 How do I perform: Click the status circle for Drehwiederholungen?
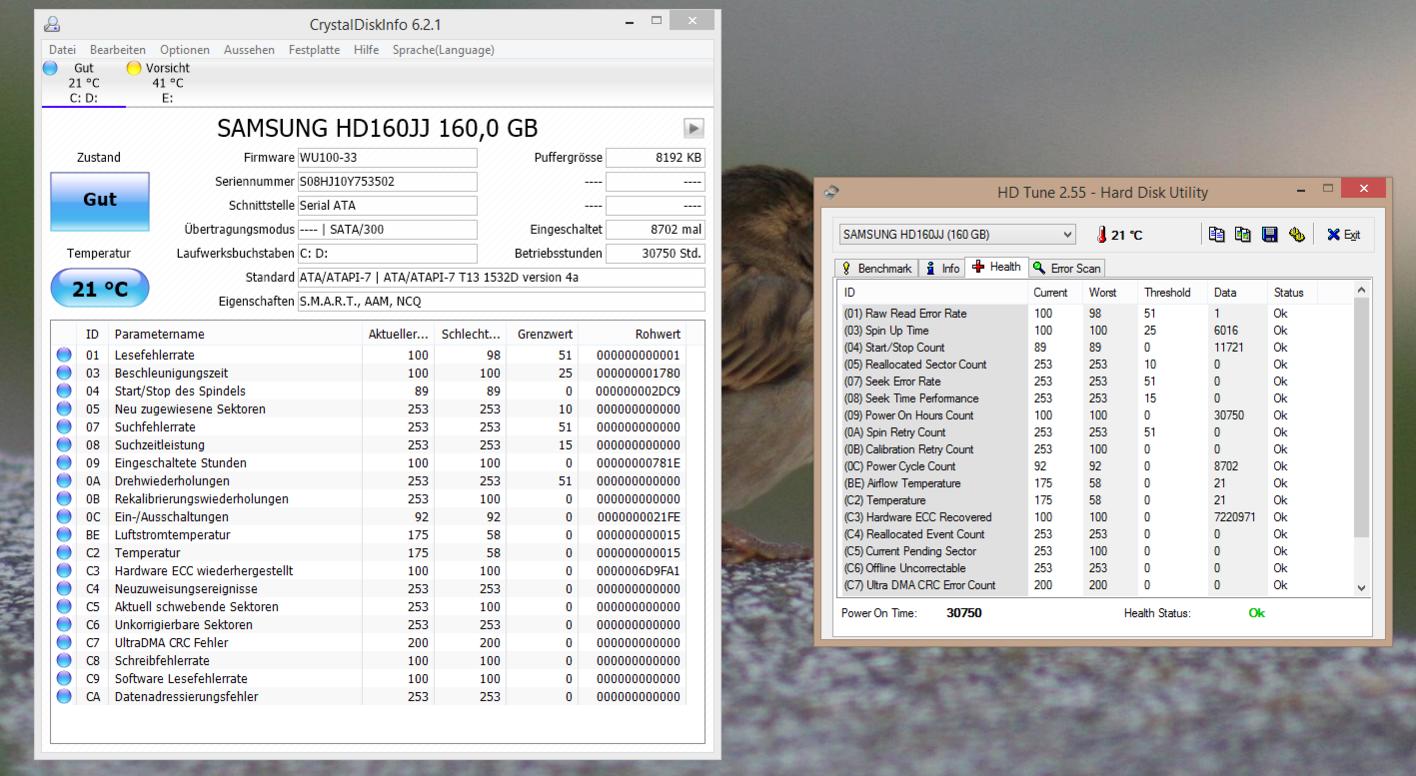tap(64, 481)
